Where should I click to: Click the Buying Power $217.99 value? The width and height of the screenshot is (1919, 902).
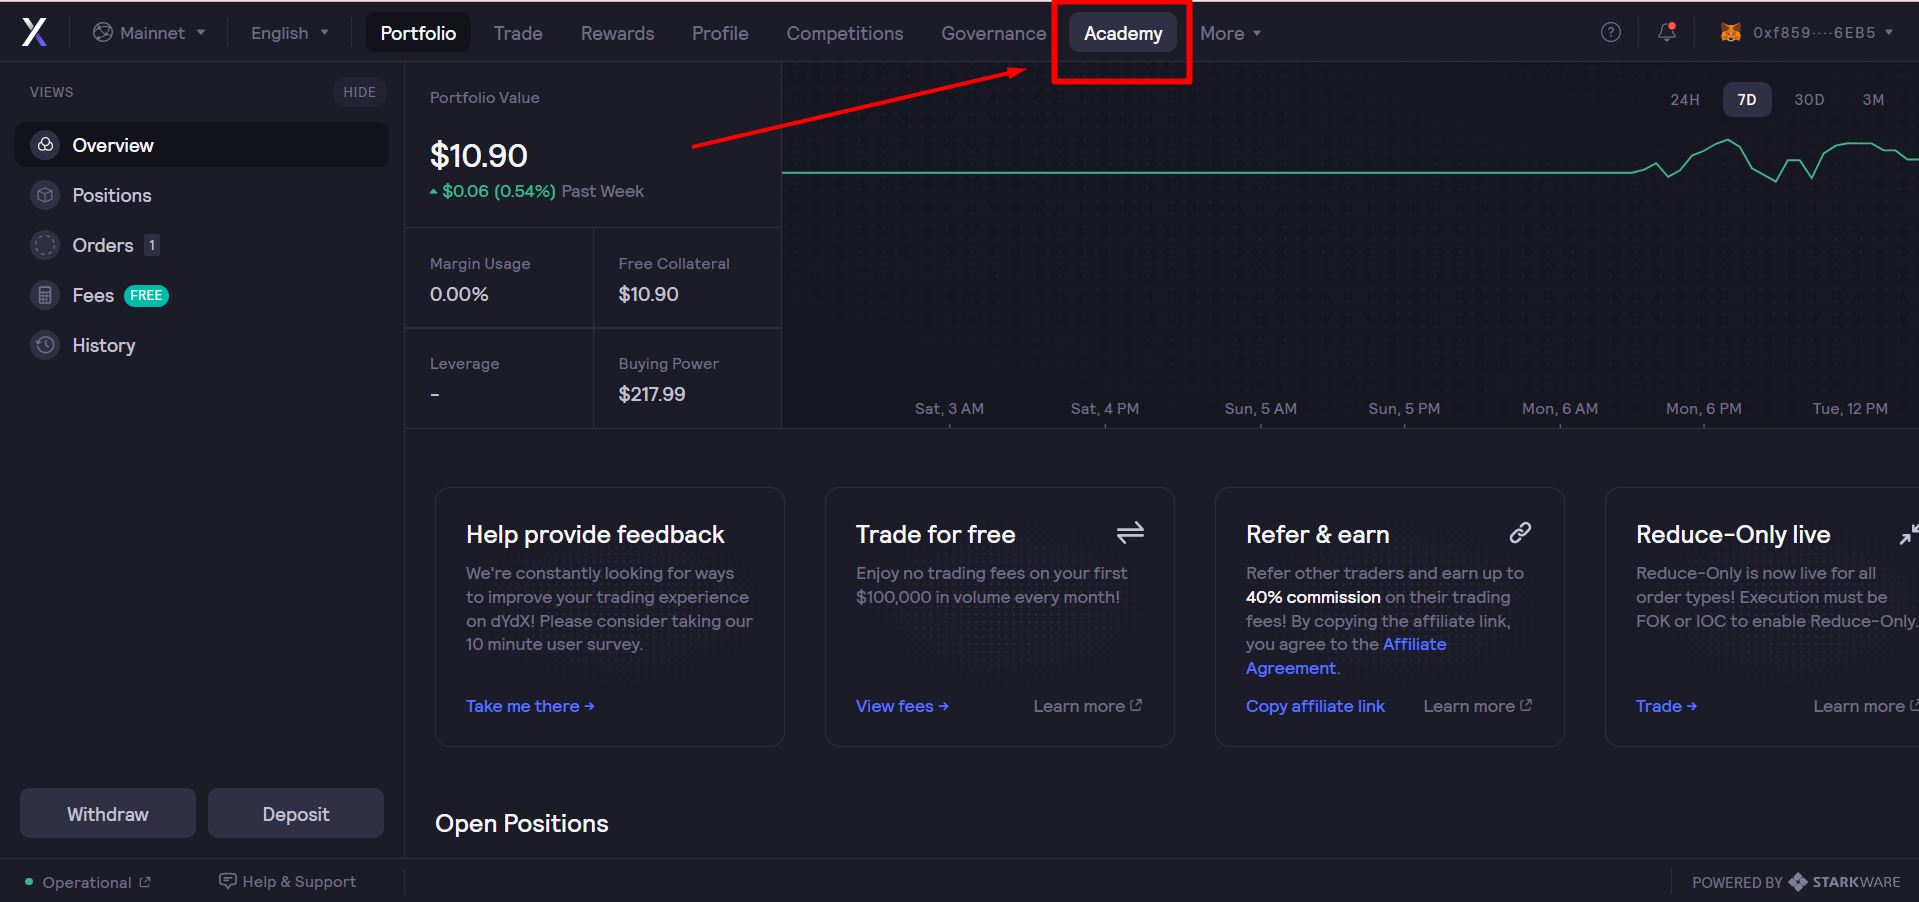tap(652, 394)
